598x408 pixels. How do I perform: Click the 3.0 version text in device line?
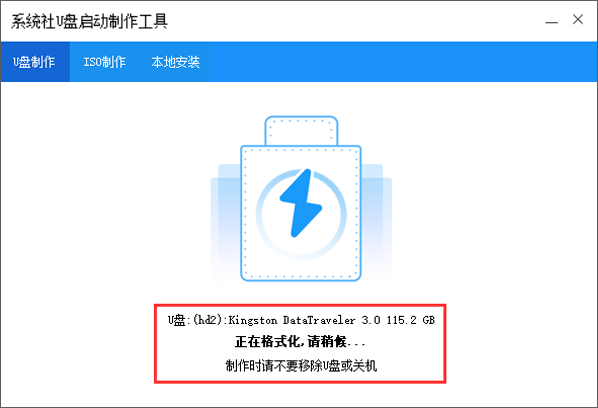[371, 320]
